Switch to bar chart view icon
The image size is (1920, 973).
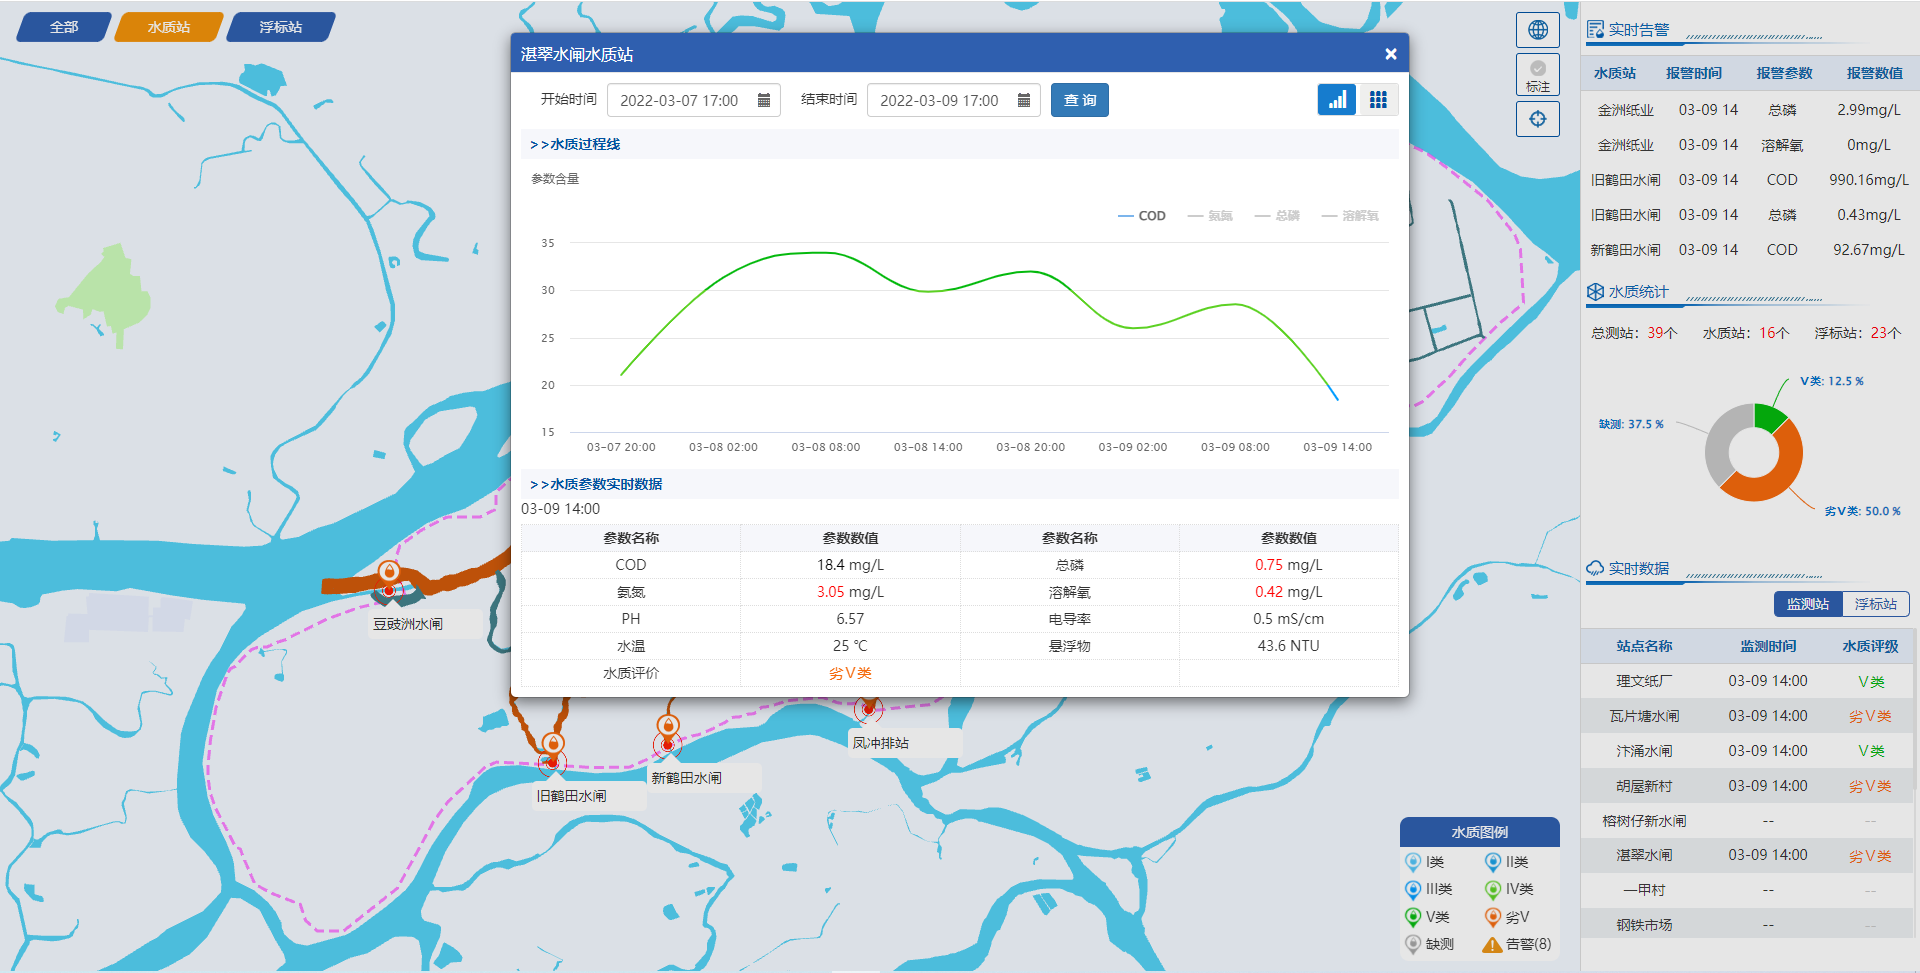tap(1337, 100)
